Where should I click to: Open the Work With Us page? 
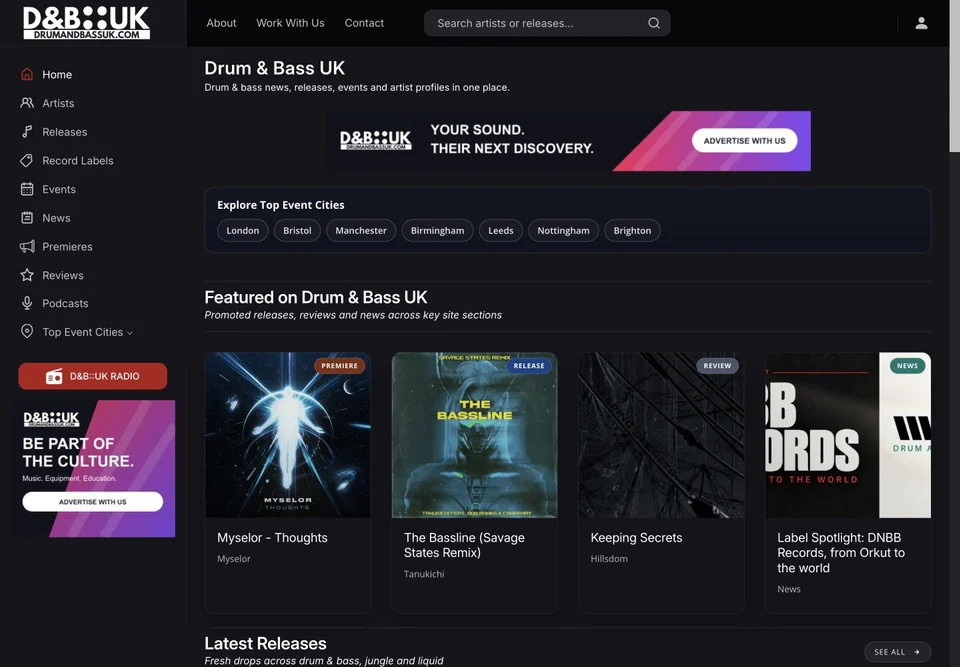click(290, 23)
